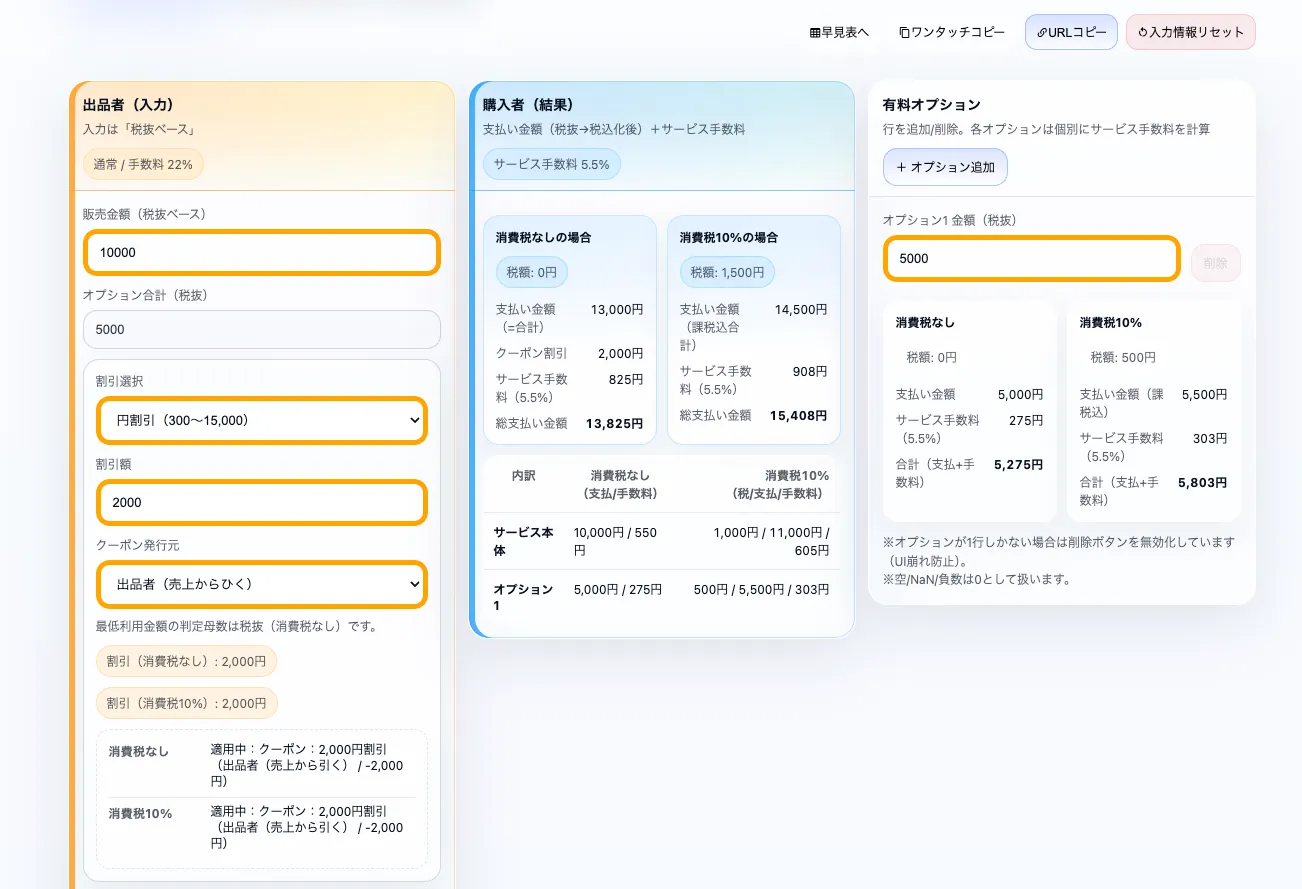The image size is (1302, 889).
Task: Click the reset icon on 入力情報リセット
Action: point(1142,32)
